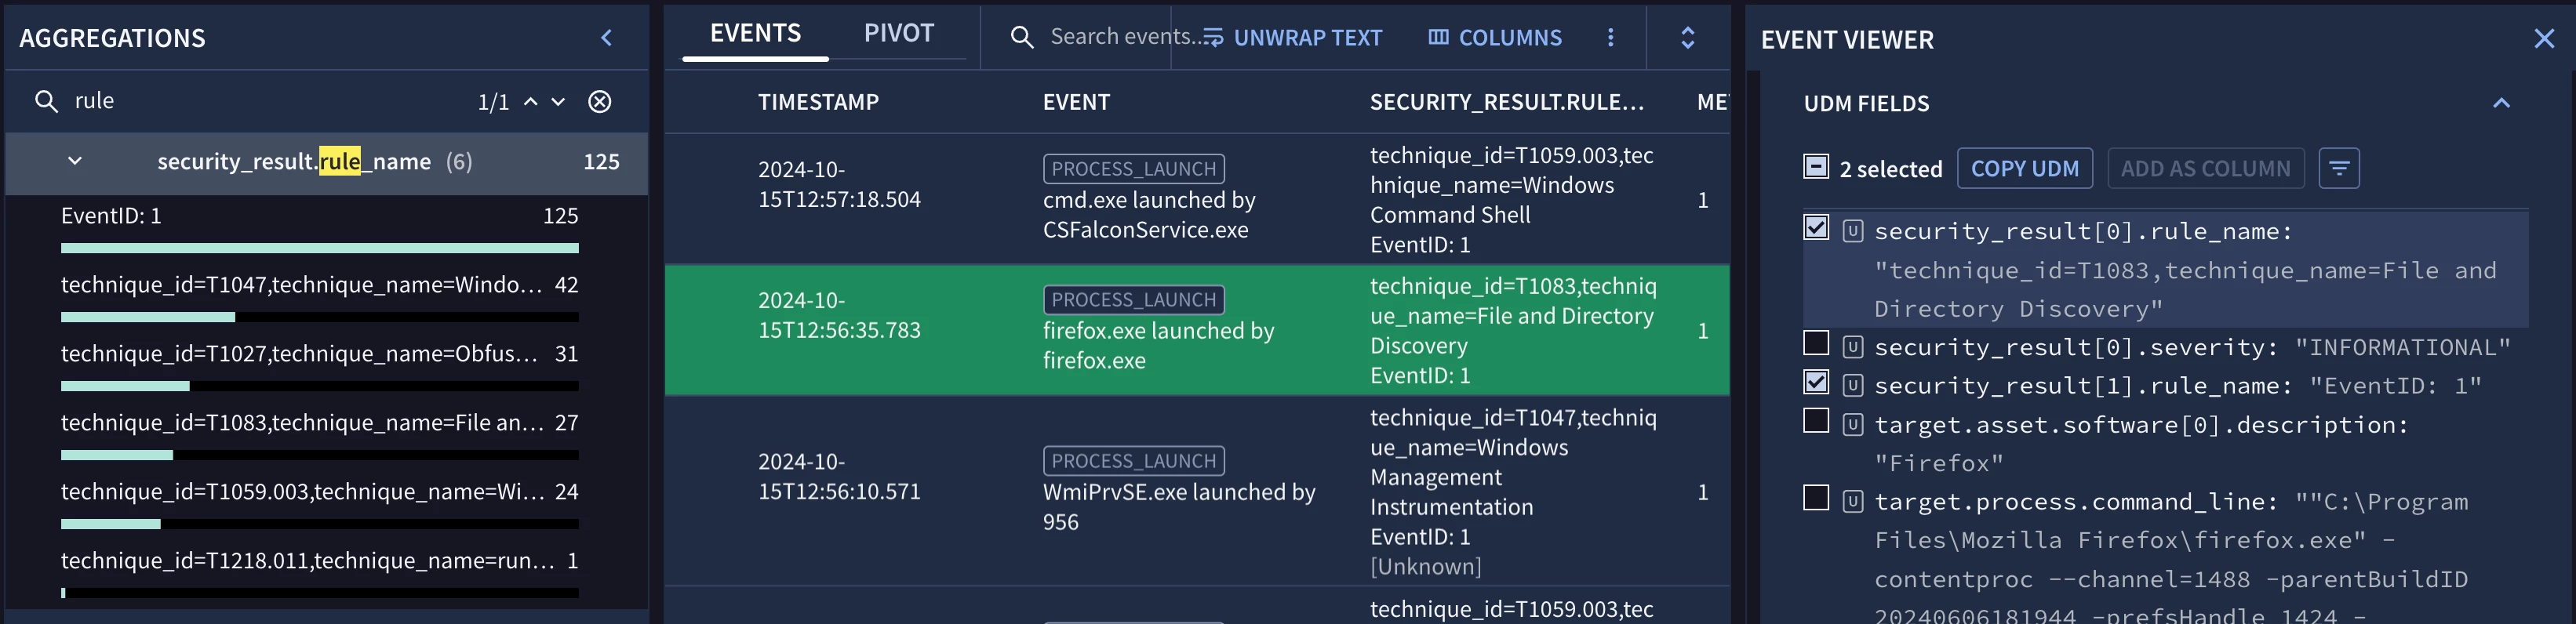Image resolution: width=2576 pixels, height=624 pixels.
Task: Click timestamp 2024-10-15T12:56:10.571
Action: (x=838, y=476)
